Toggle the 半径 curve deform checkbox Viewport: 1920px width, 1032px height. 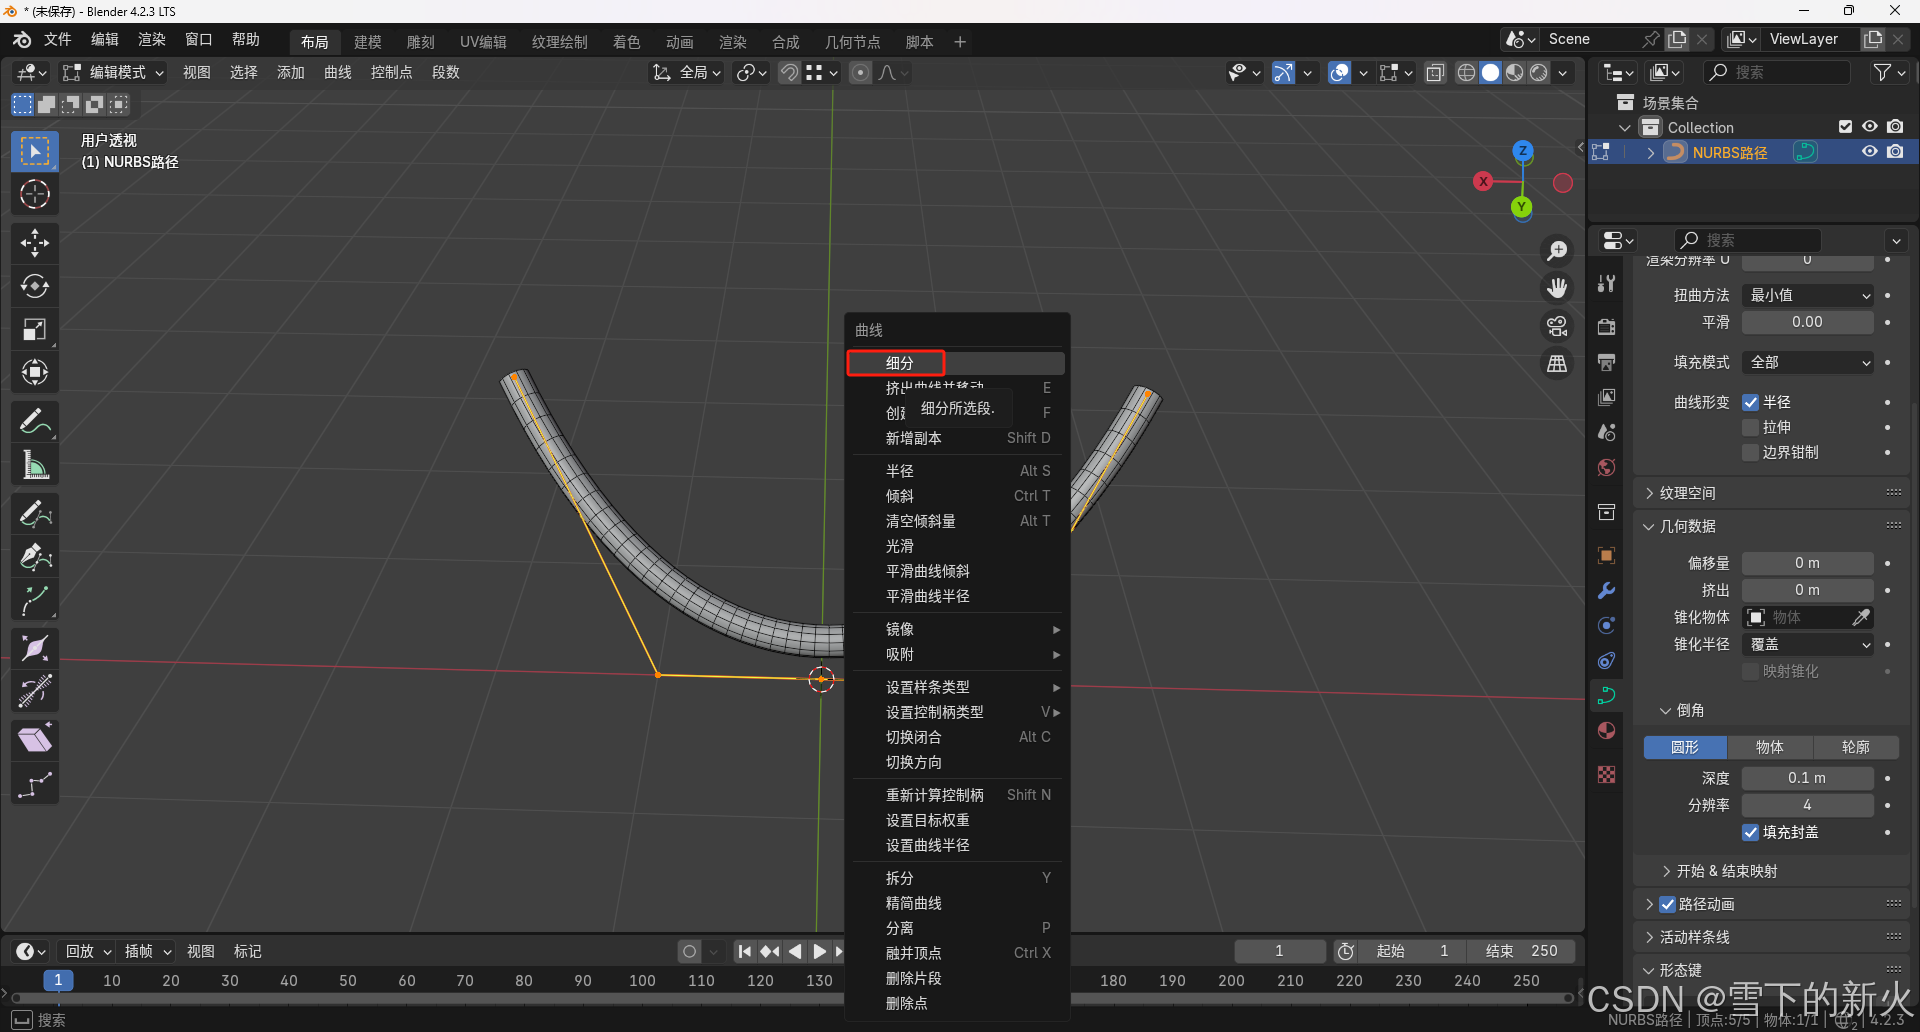(1750, 402)
